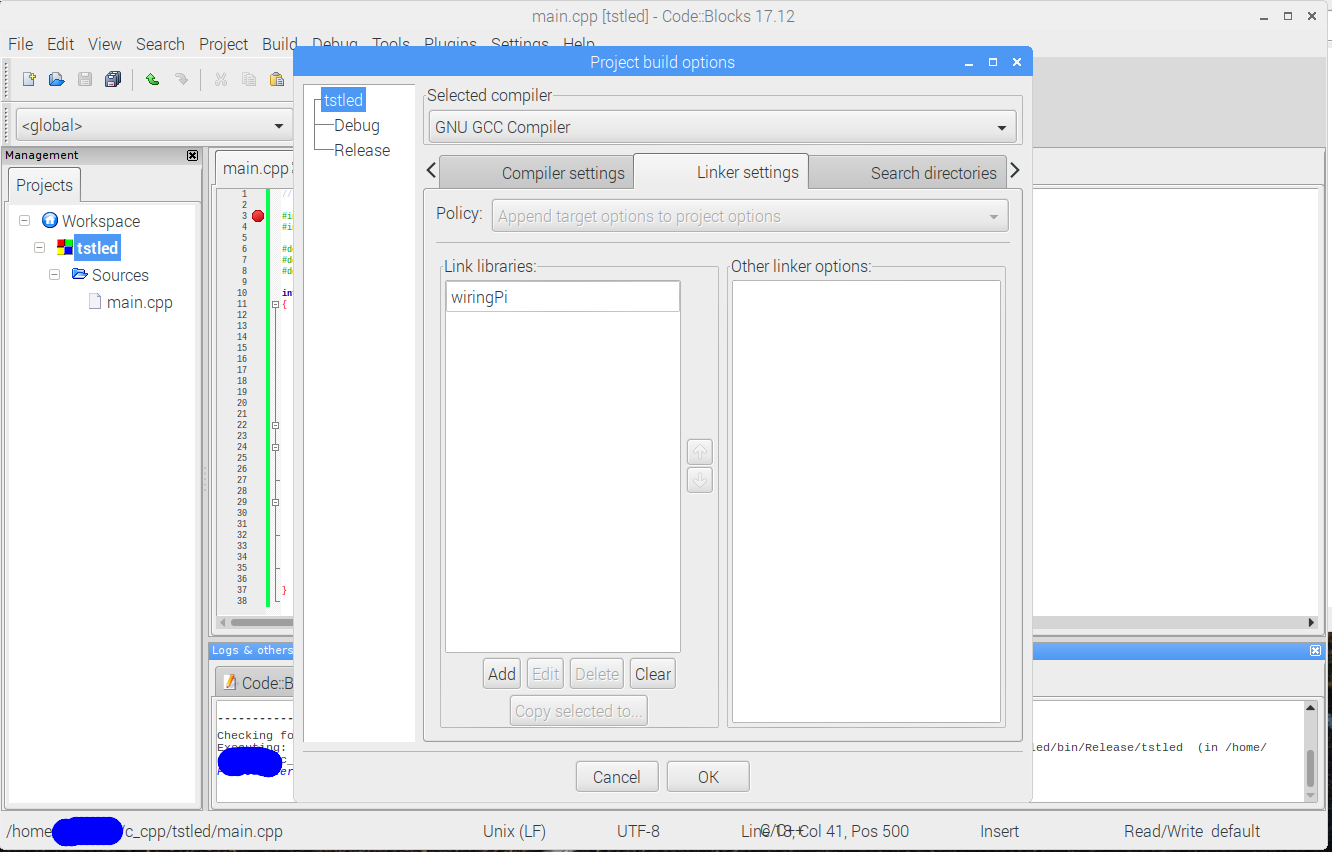1332x852 pixels.
Task: Click inside the Other linker options text area
Action: click(866, 501)
